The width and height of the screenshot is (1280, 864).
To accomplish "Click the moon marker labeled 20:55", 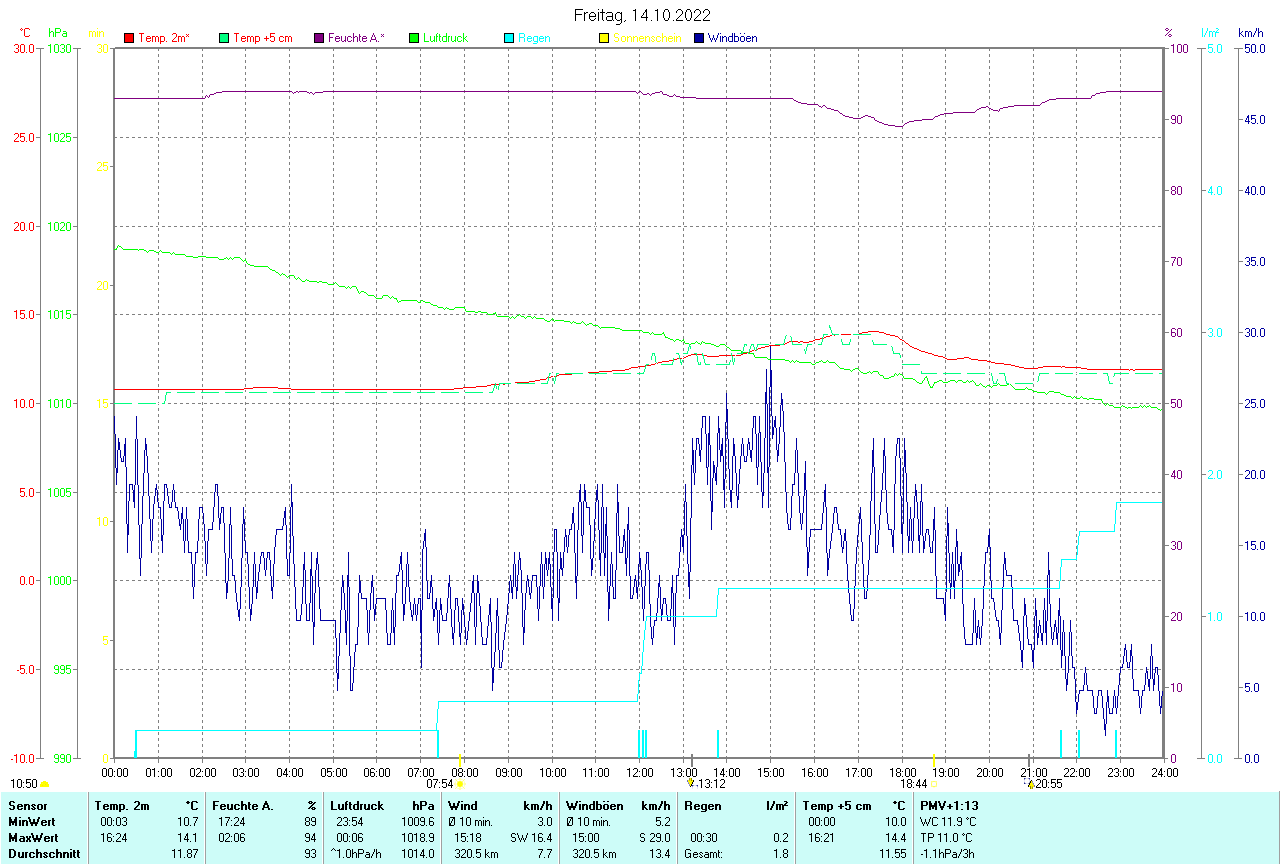I will coord(1030,784).
